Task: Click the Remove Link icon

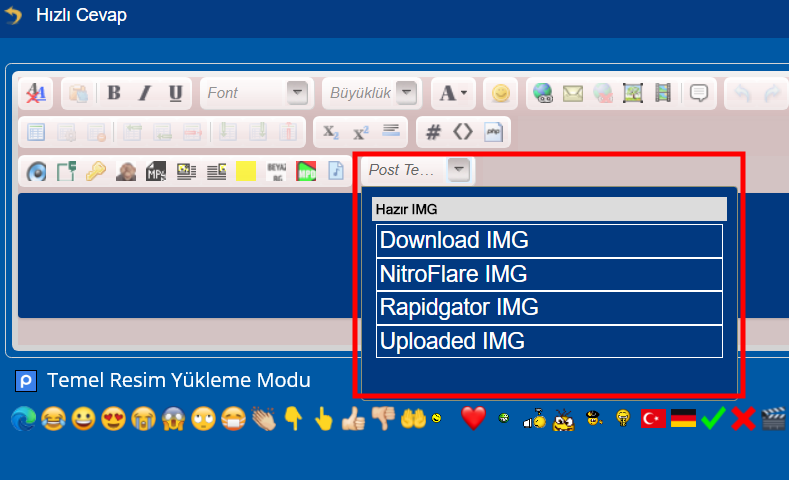Action: (603, 93)
